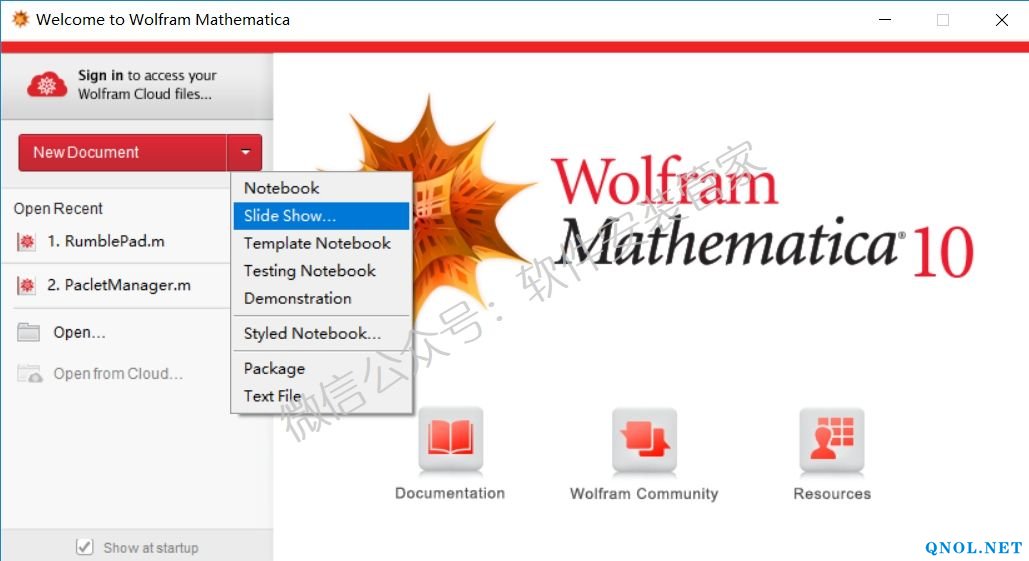The image size is (1029, 561).
Task: Click the Wolfram Cloud sign-in icon
Action: click(x=47, y=85)
